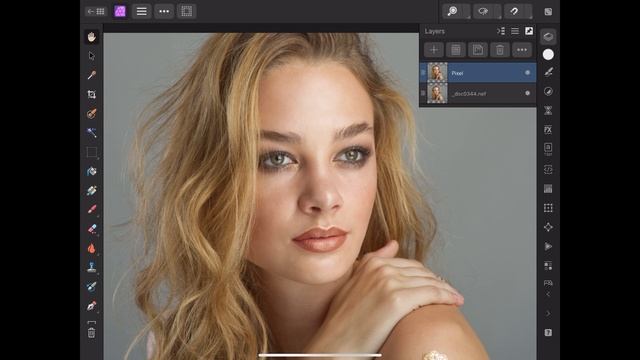Open the three-dot edit menu
The width and height of the screenshot is (640, 360).
[164, 11]
